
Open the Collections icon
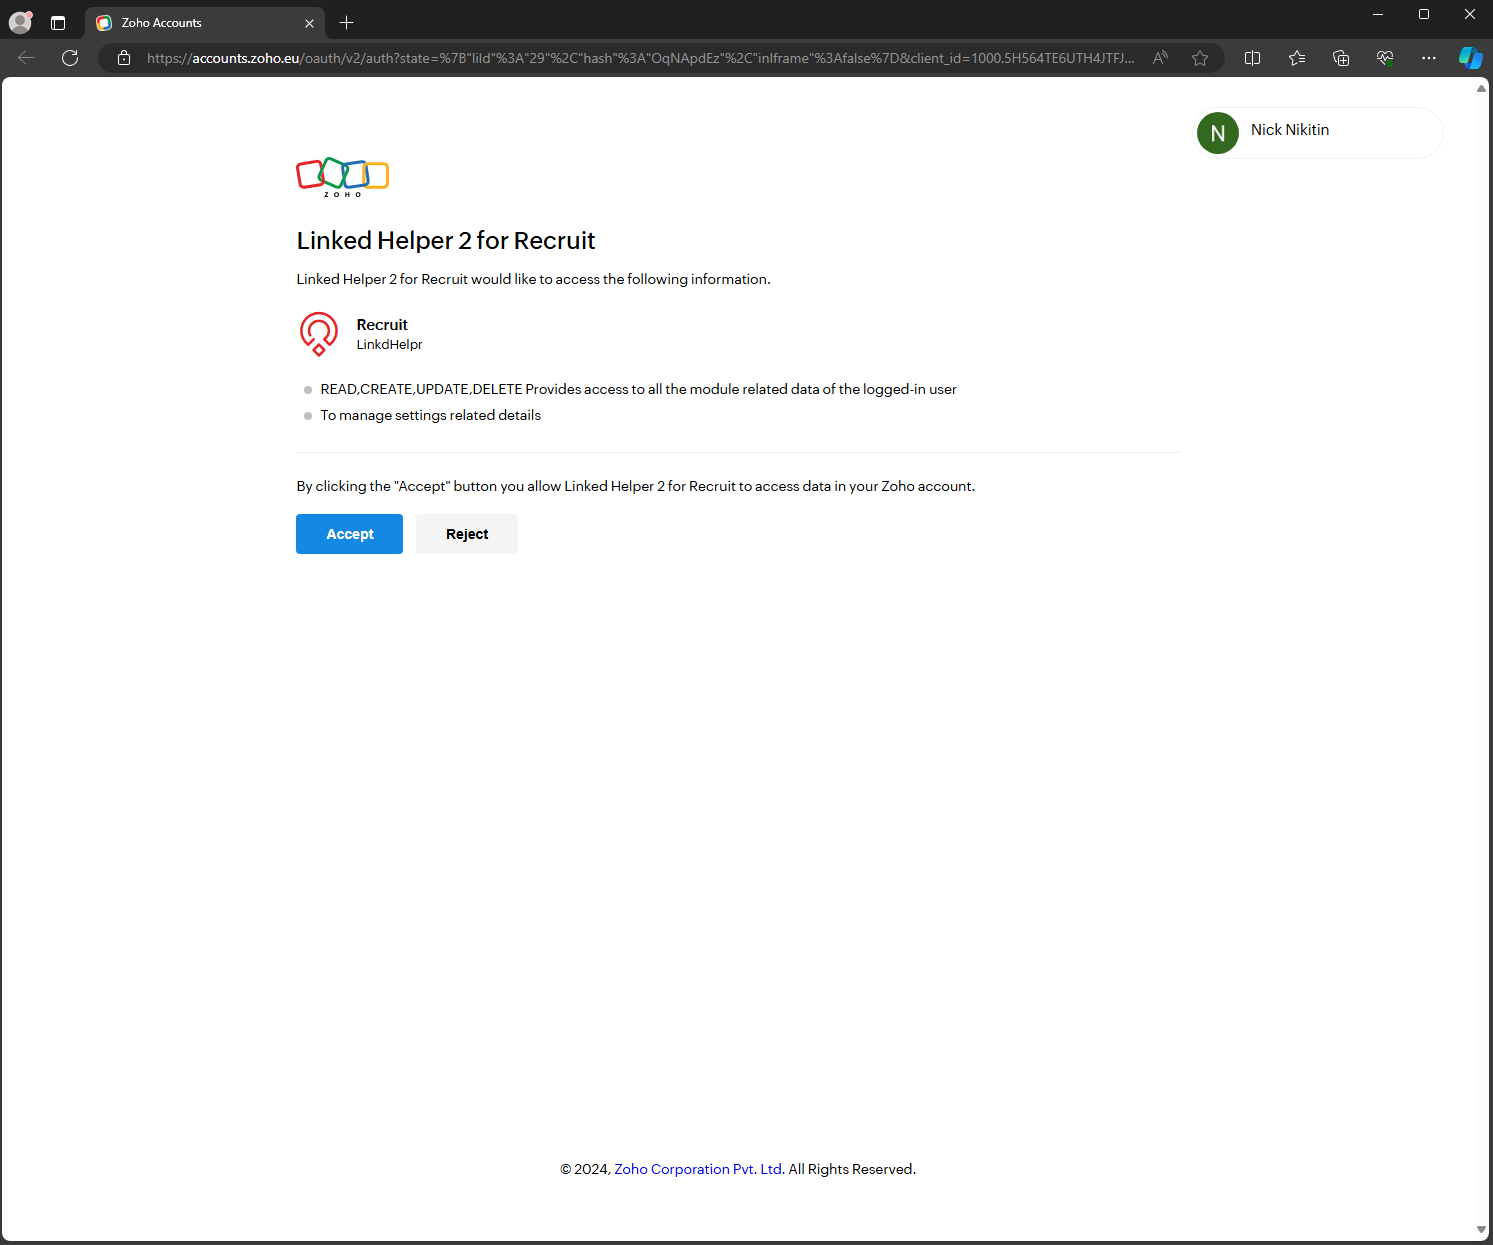tap(1341, 58)
